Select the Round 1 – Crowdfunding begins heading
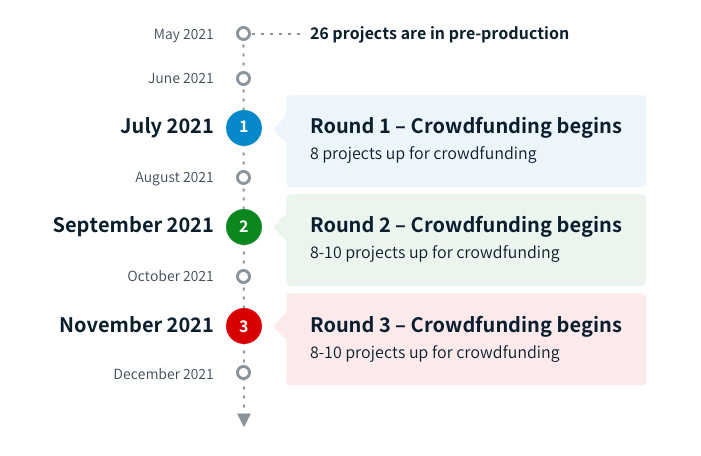 pyautogui.click(x=466, y=127)
